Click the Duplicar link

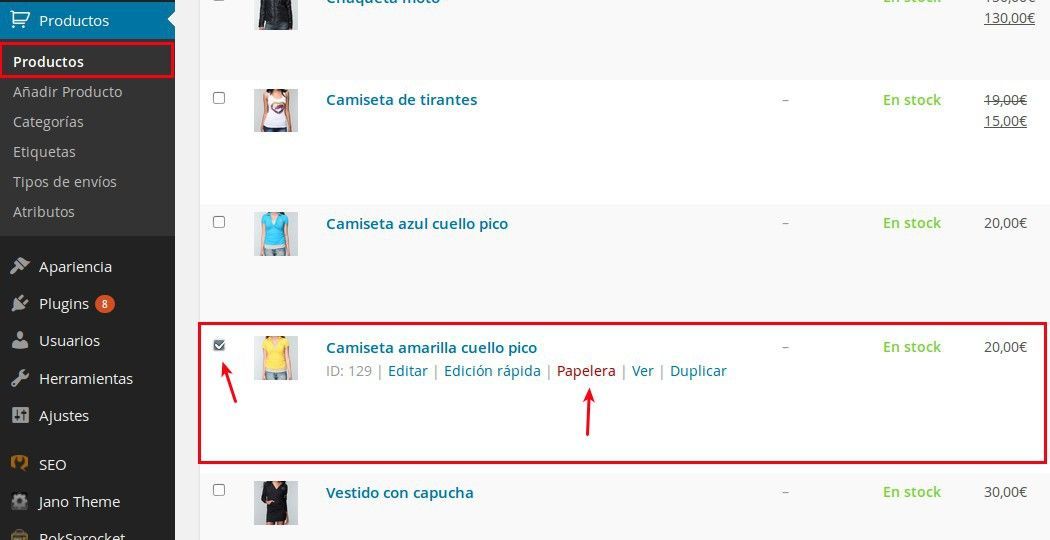point(698,371)
